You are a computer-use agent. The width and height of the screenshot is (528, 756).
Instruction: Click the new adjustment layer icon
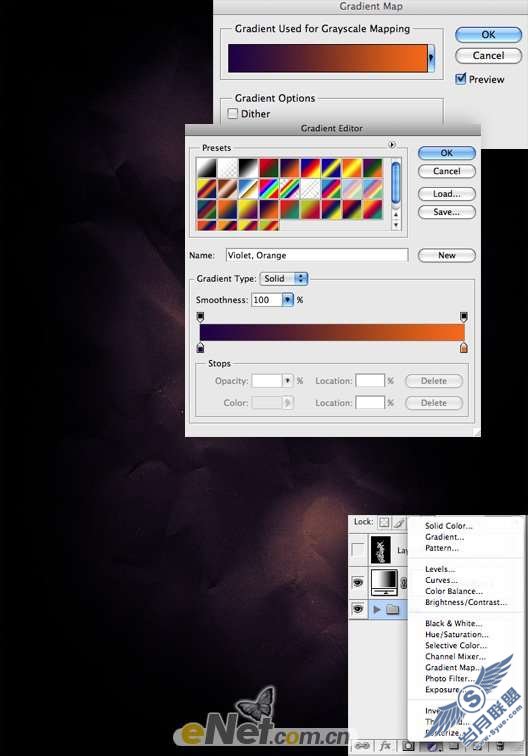click(434, 746)
